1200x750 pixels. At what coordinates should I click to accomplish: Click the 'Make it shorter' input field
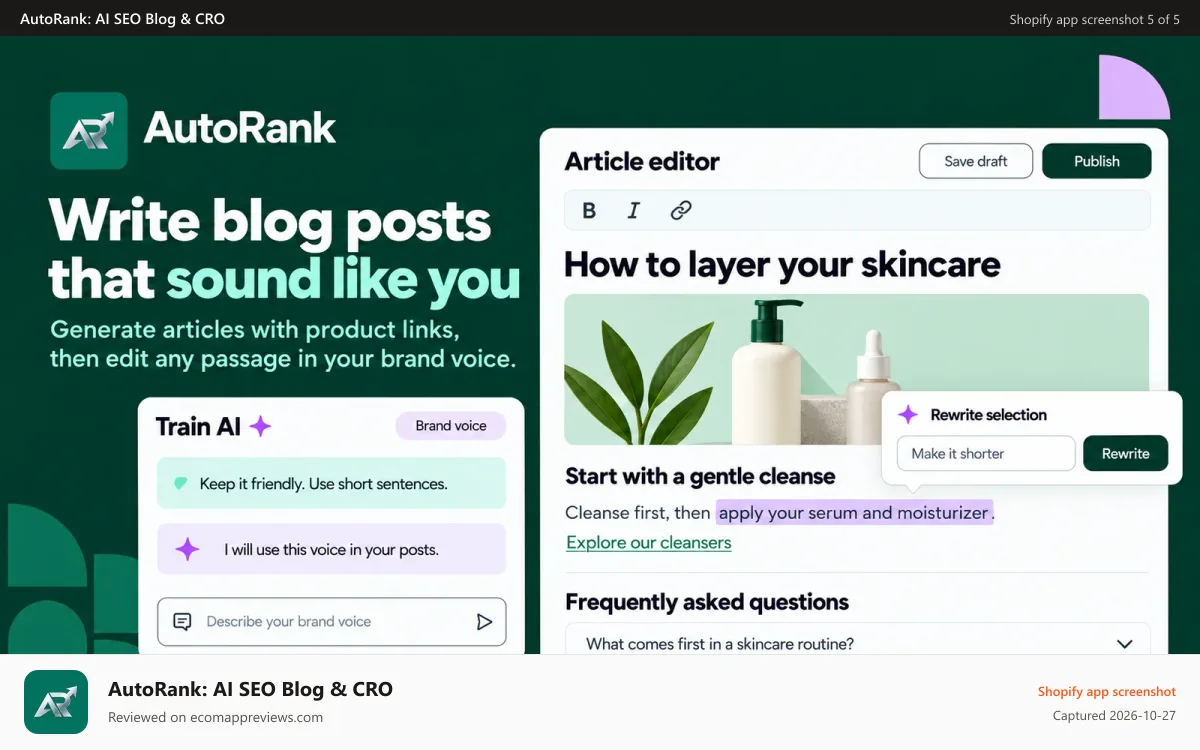(986, 453)
